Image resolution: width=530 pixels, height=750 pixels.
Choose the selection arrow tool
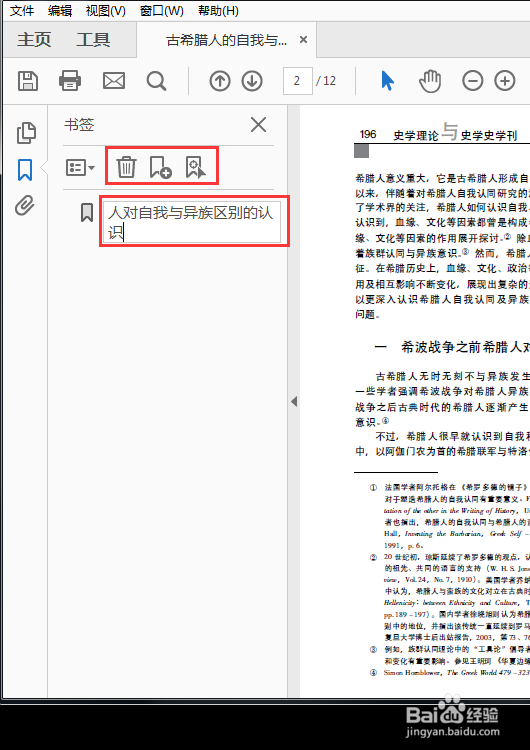pos(387,81)
